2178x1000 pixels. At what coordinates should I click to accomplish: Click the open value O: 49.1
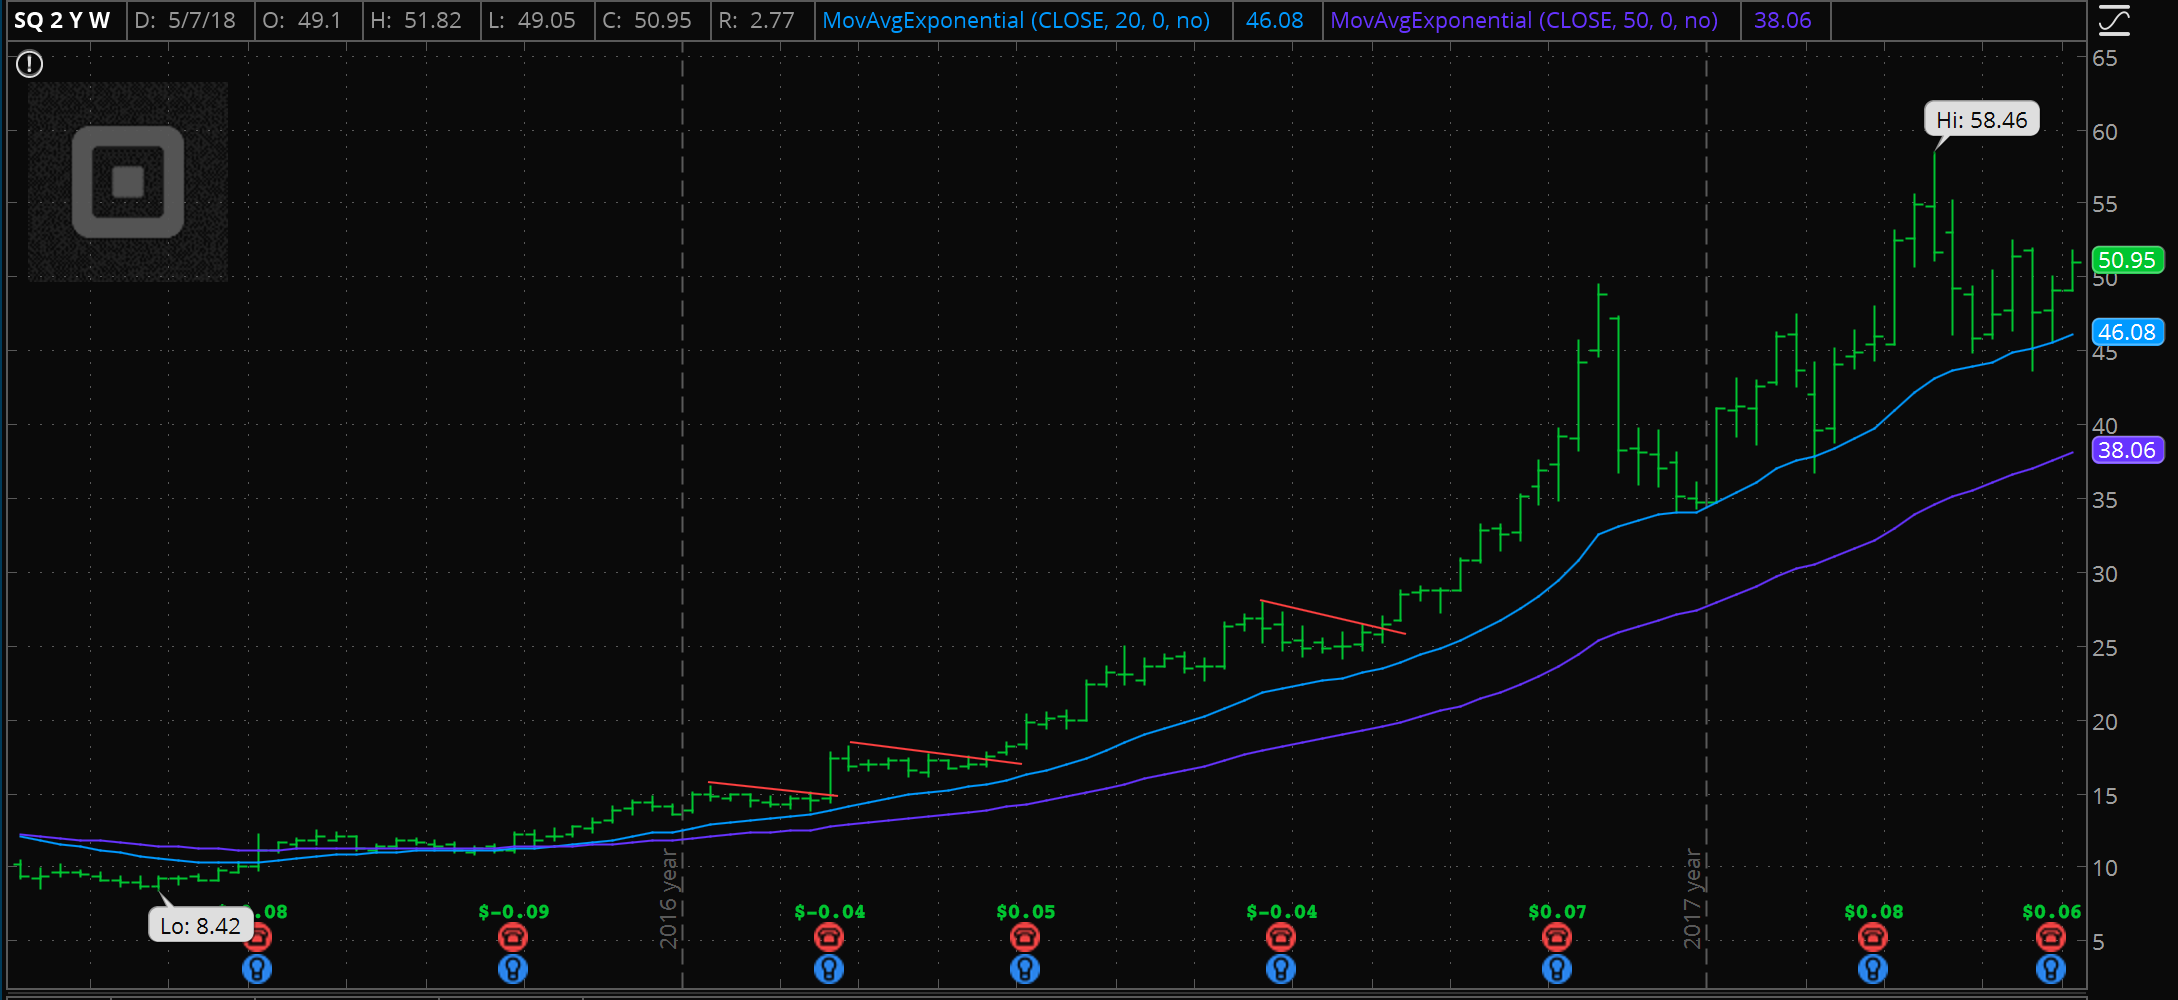tap(302, 20)
